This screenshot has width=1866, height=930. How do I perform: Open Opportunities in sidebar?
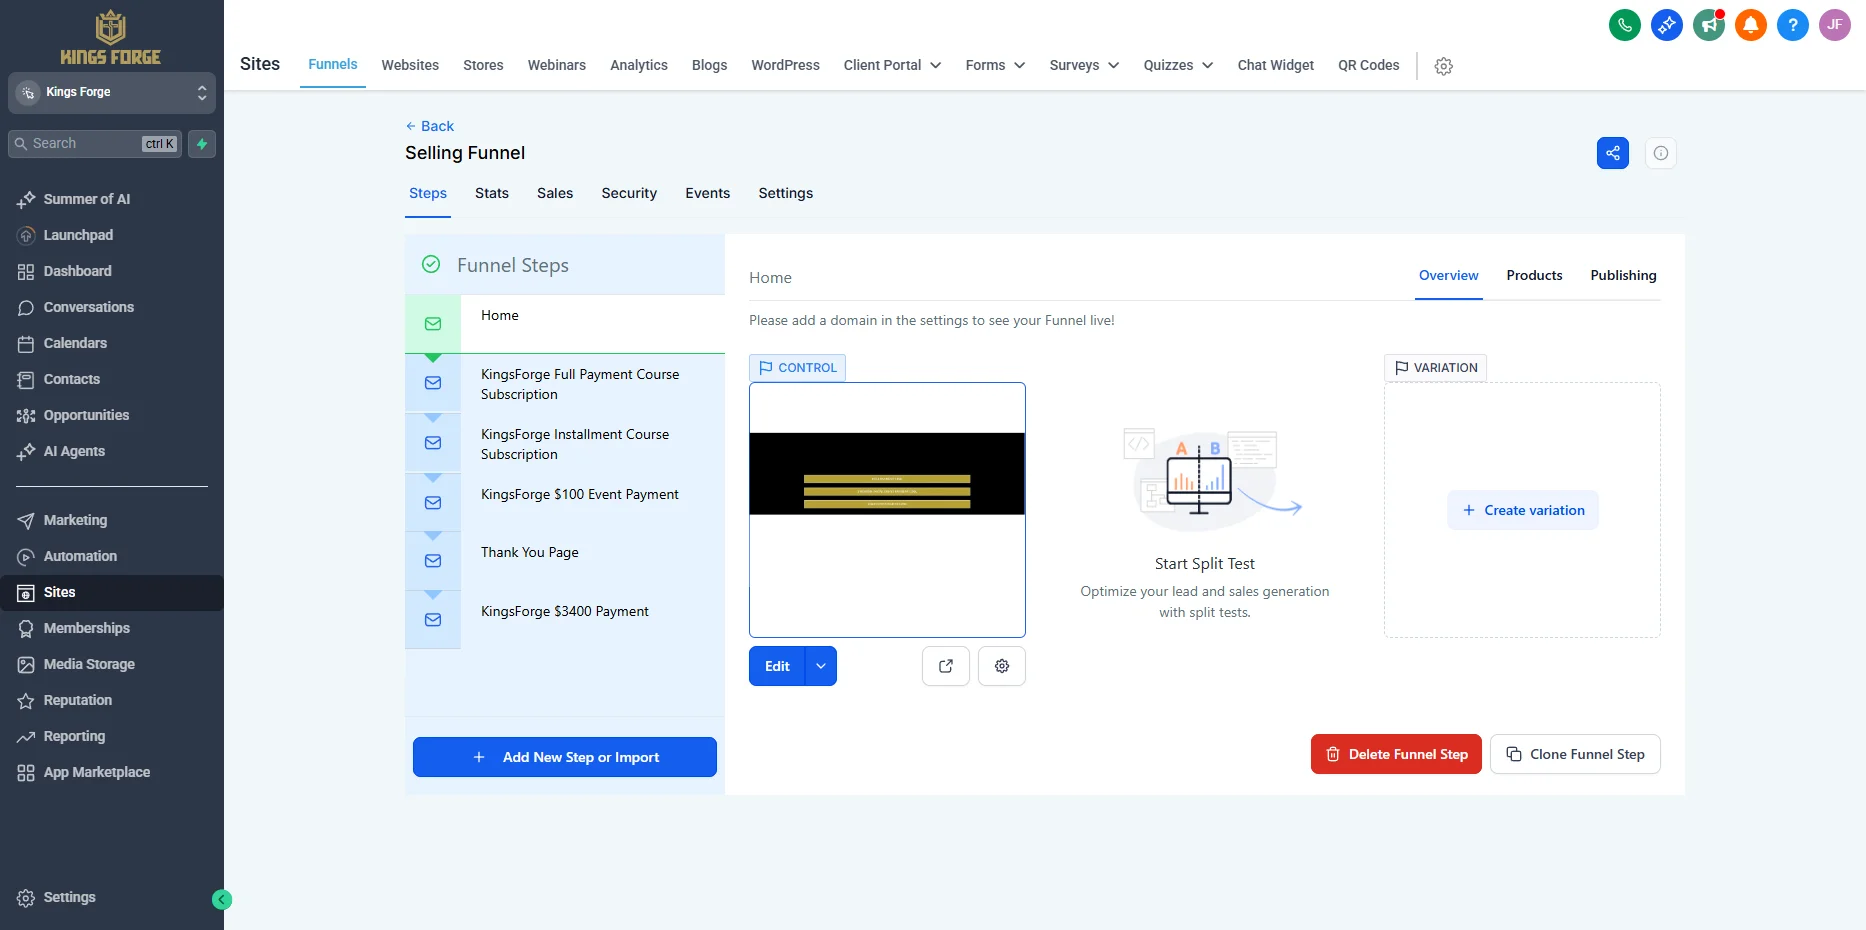pos(86,415)
